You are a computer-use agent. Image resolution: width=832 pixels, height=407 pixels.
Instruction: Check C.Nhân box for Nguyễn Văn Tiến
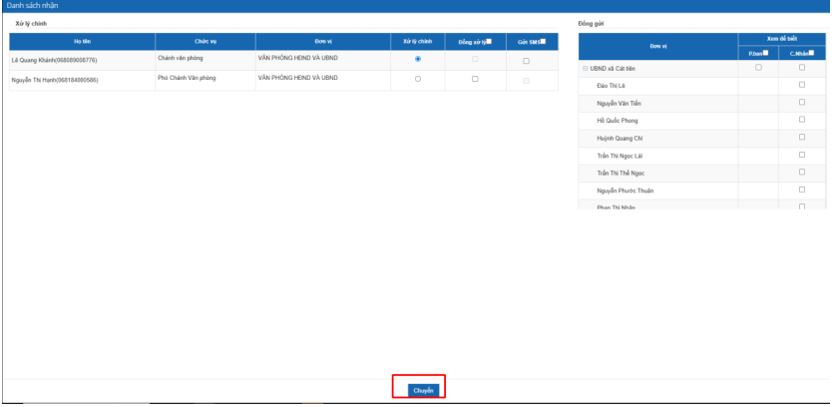coord(802,102)
